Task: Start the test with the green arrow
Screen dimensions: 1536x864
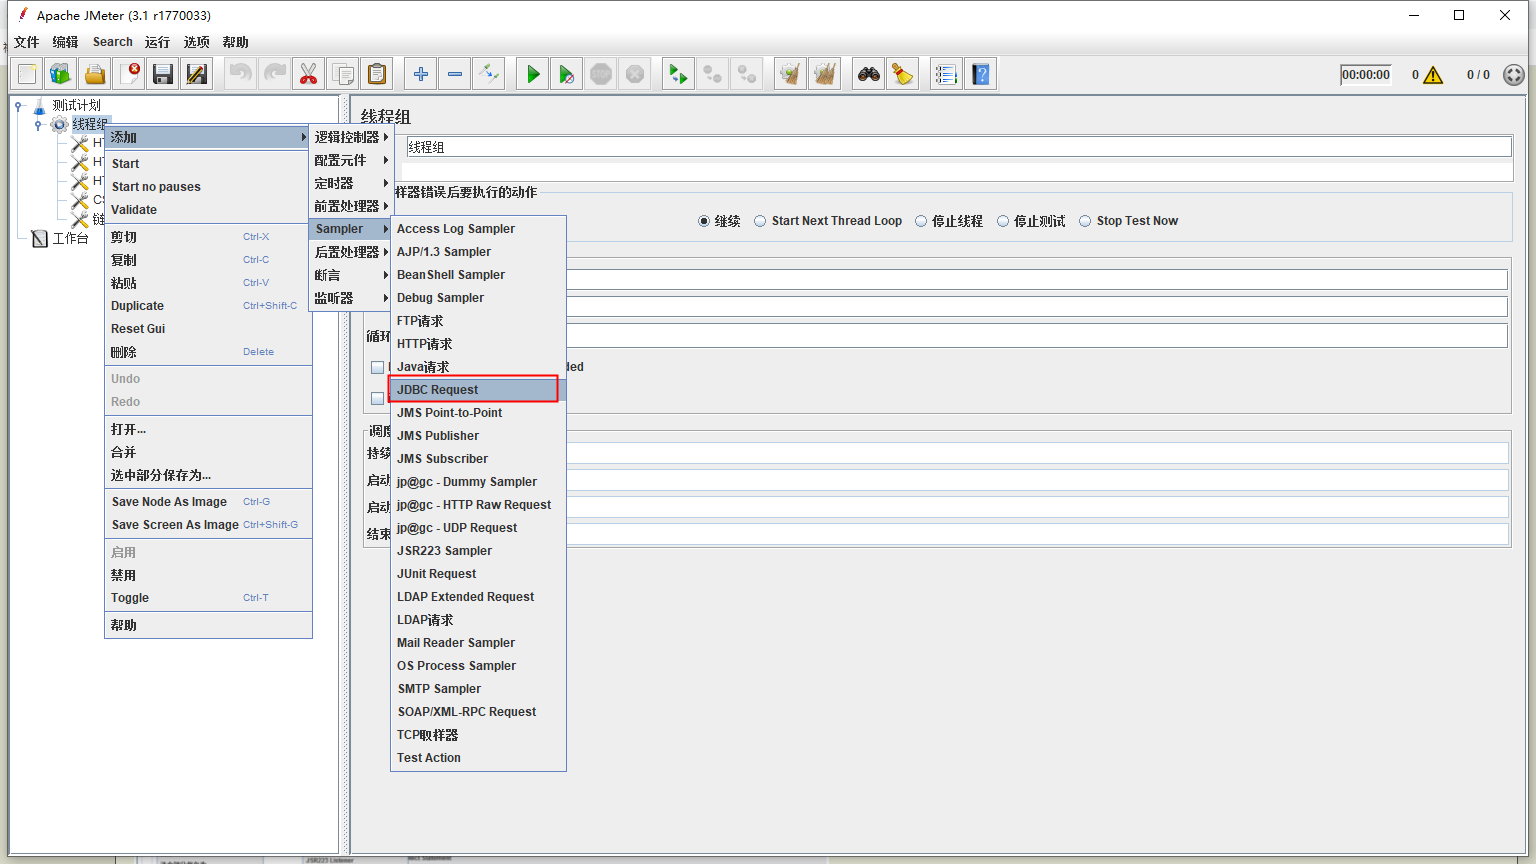Action: pyautogui.click(x=533, y=74)
